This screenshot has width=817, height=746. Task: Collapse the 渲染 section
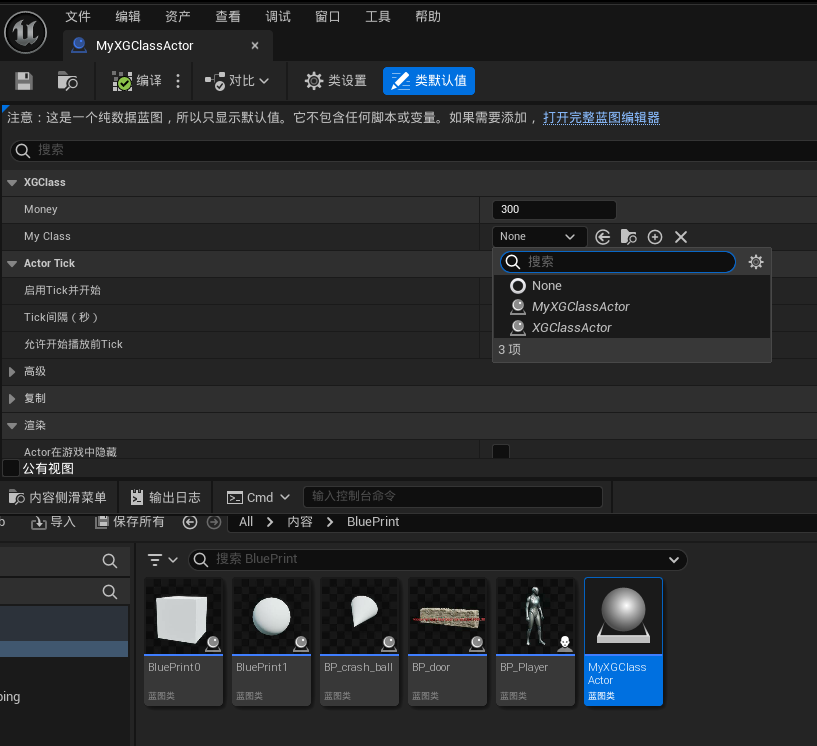point(12,426)
